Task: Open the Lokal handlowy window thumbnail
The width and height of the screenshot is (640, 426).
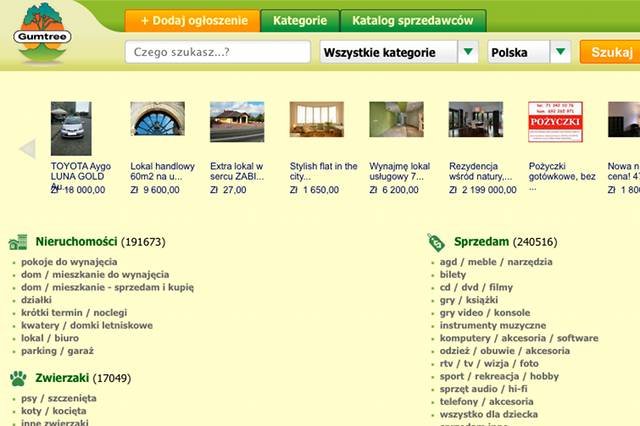Action: [x=158, y=119]
